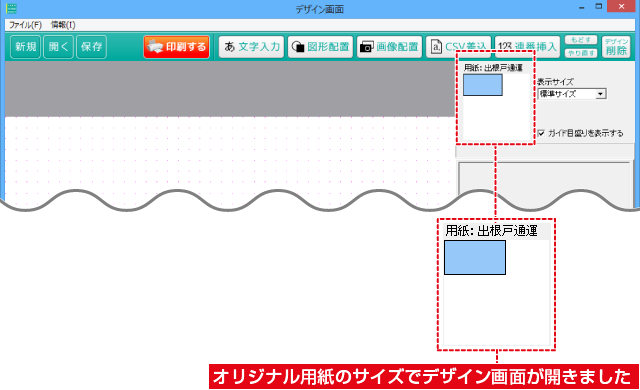Expand the 表示サイズ dropdown arrow

[x=600, y=94]
